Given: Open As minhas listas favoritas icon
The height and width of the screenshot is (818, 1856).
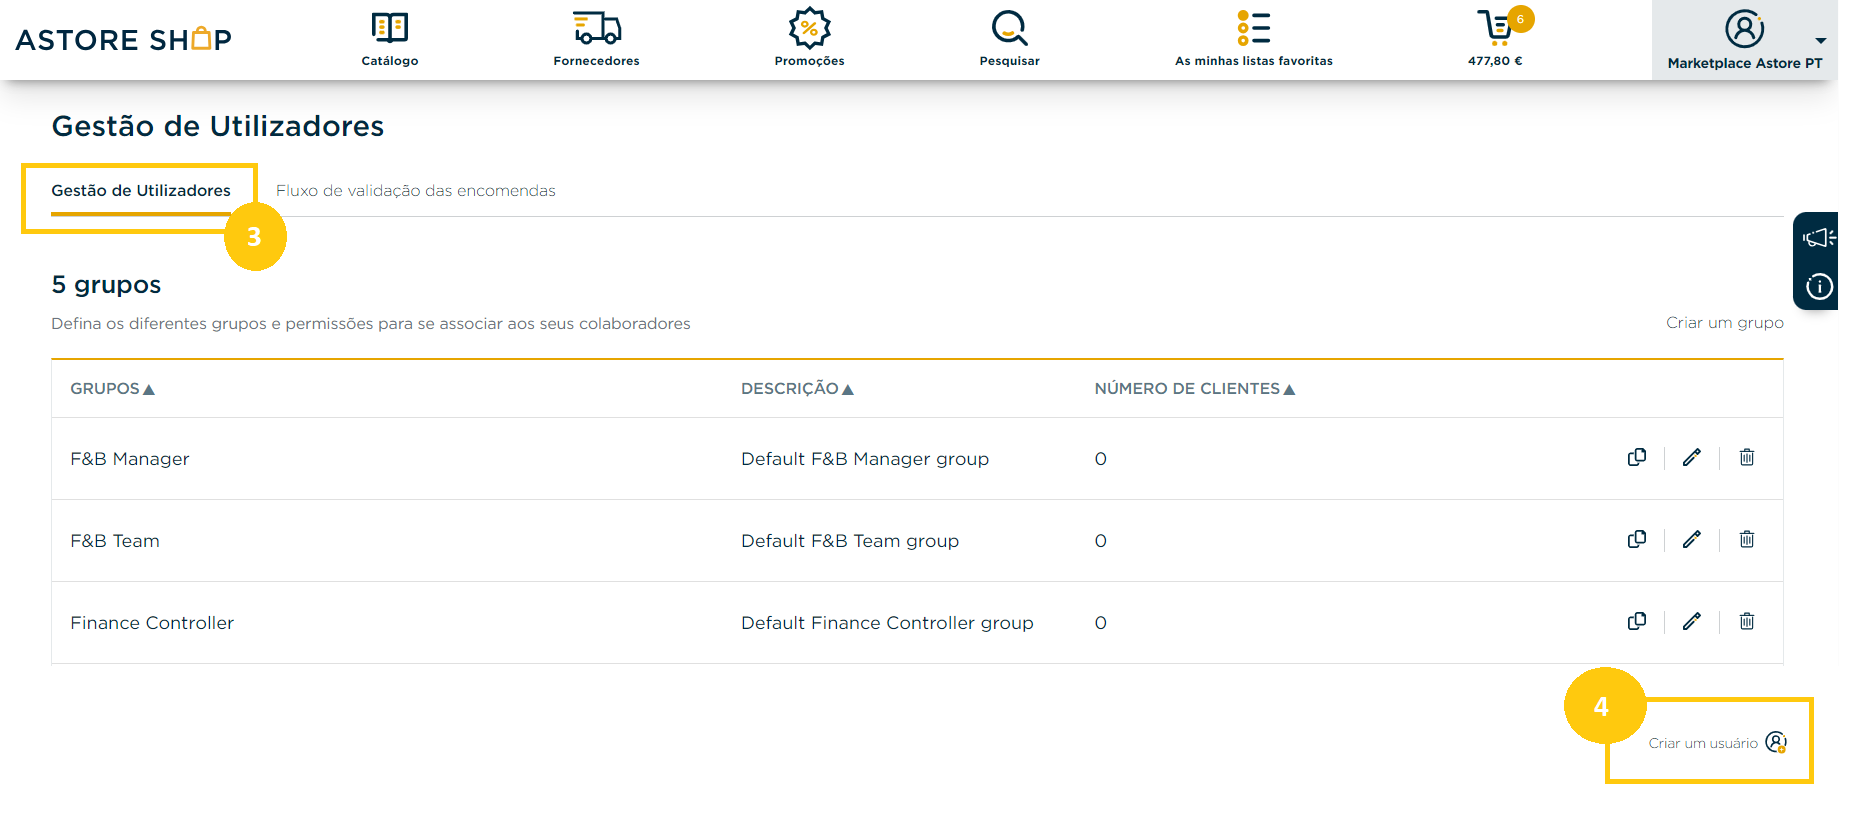Looking at the screenshot, I should [x=1254, y=28].
